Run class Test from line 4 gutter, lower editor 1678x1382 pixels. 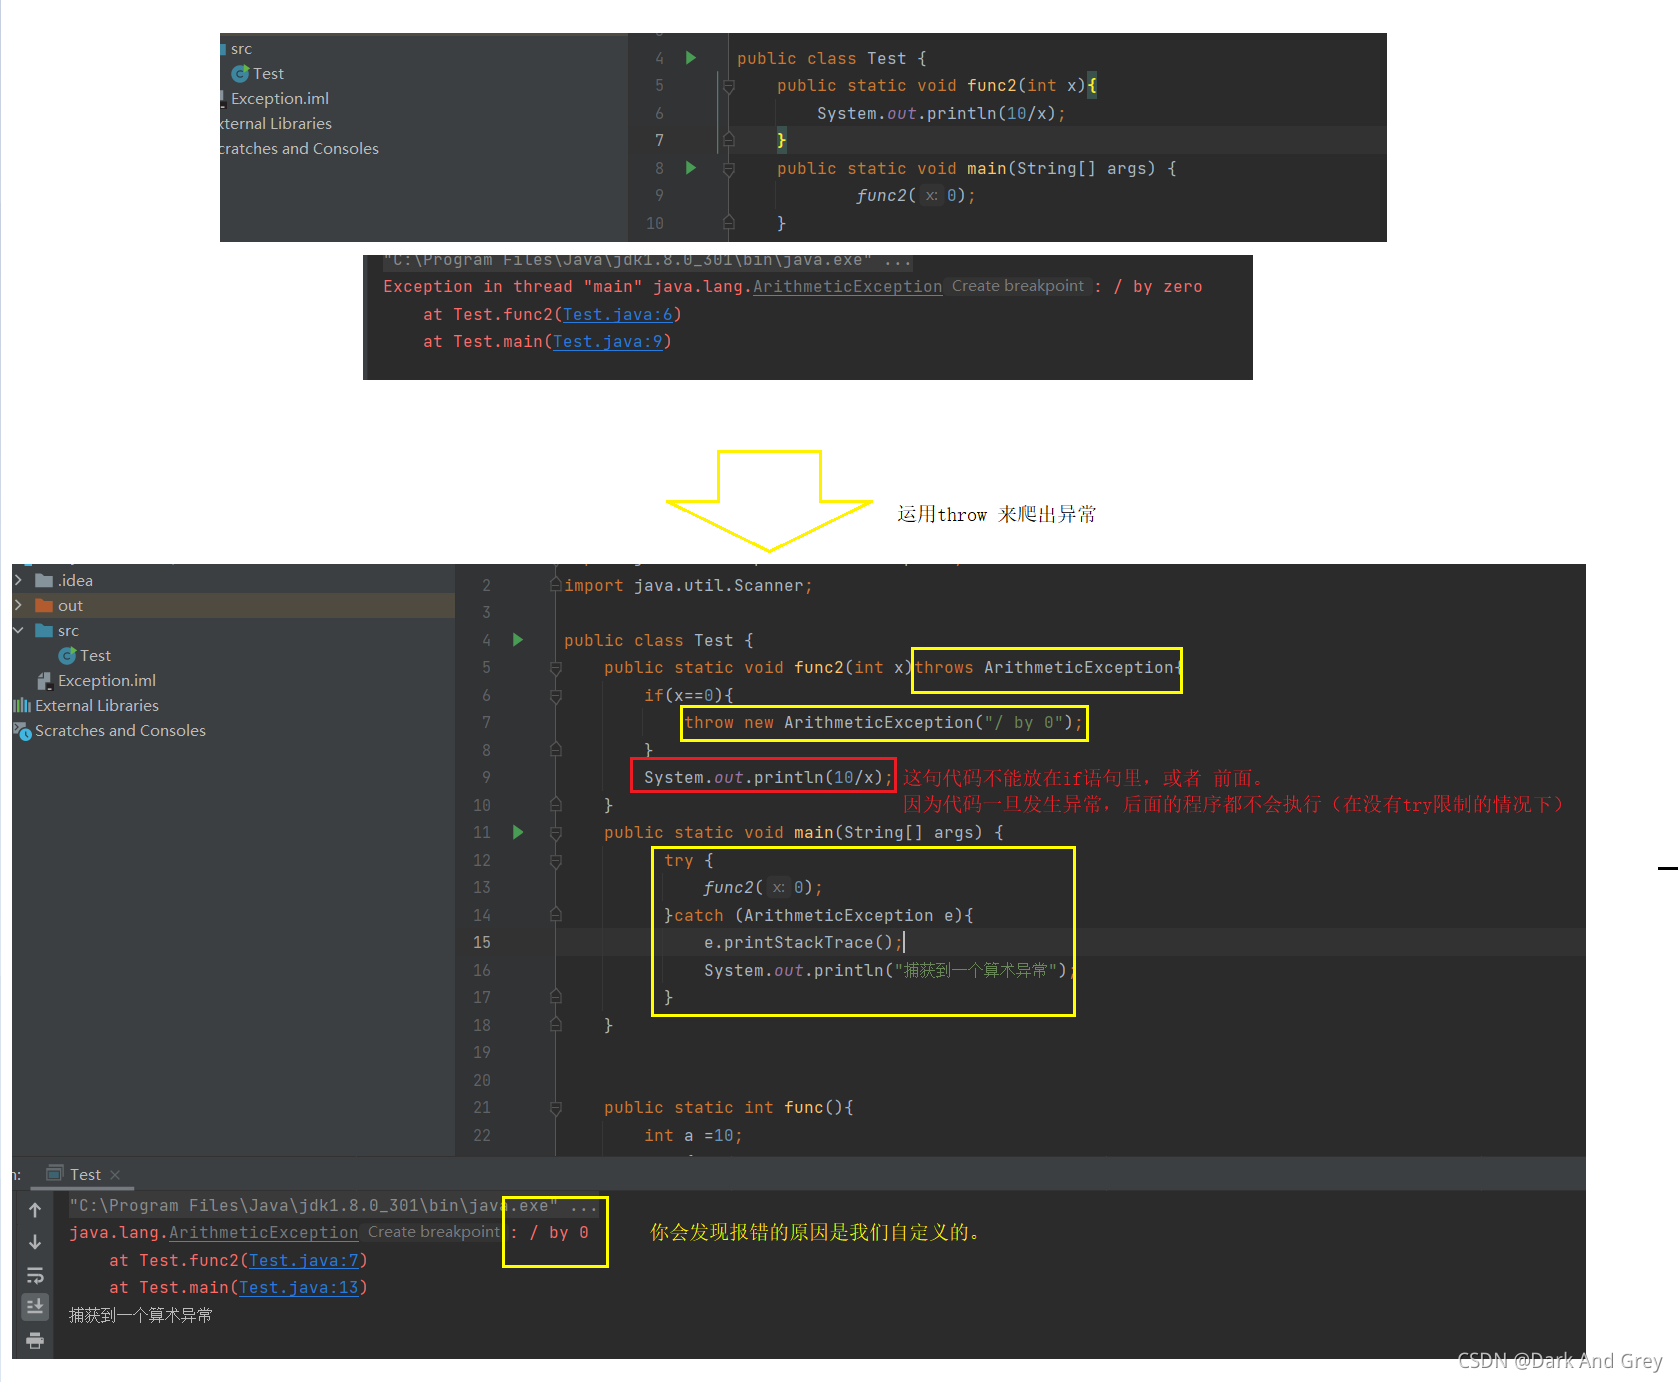coord(518,640)
